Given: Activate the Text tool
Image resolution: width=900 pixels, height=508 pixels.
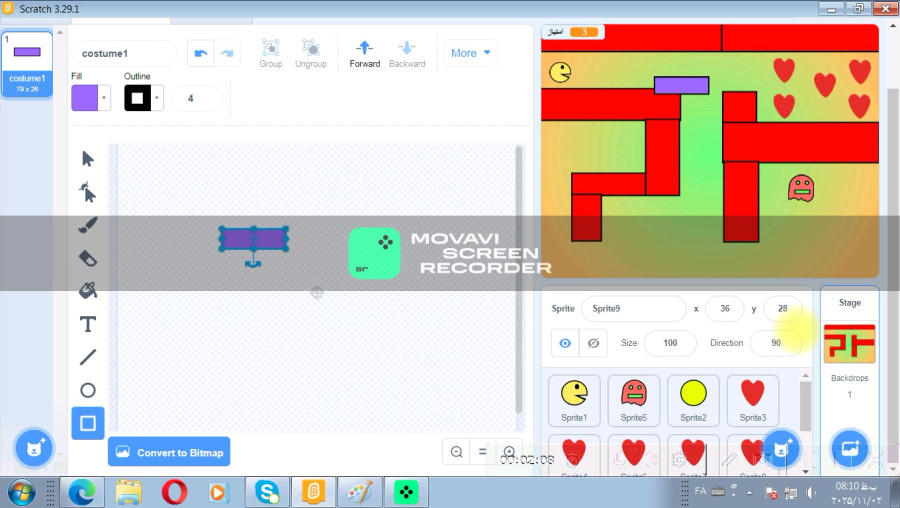Looking at the screenshot, I should click(x=88, y=324).
